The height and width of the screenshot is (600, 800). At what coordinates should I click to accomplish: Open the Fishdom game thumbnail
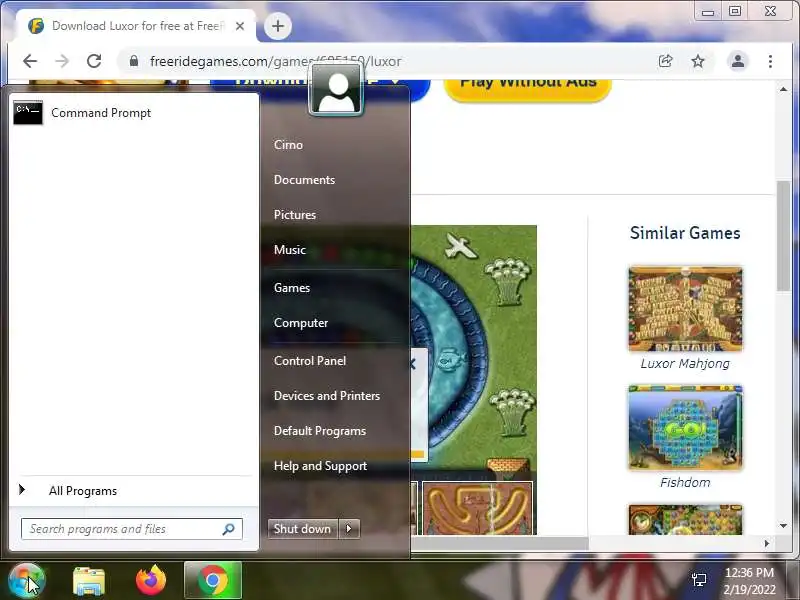[x=685, y=428]
